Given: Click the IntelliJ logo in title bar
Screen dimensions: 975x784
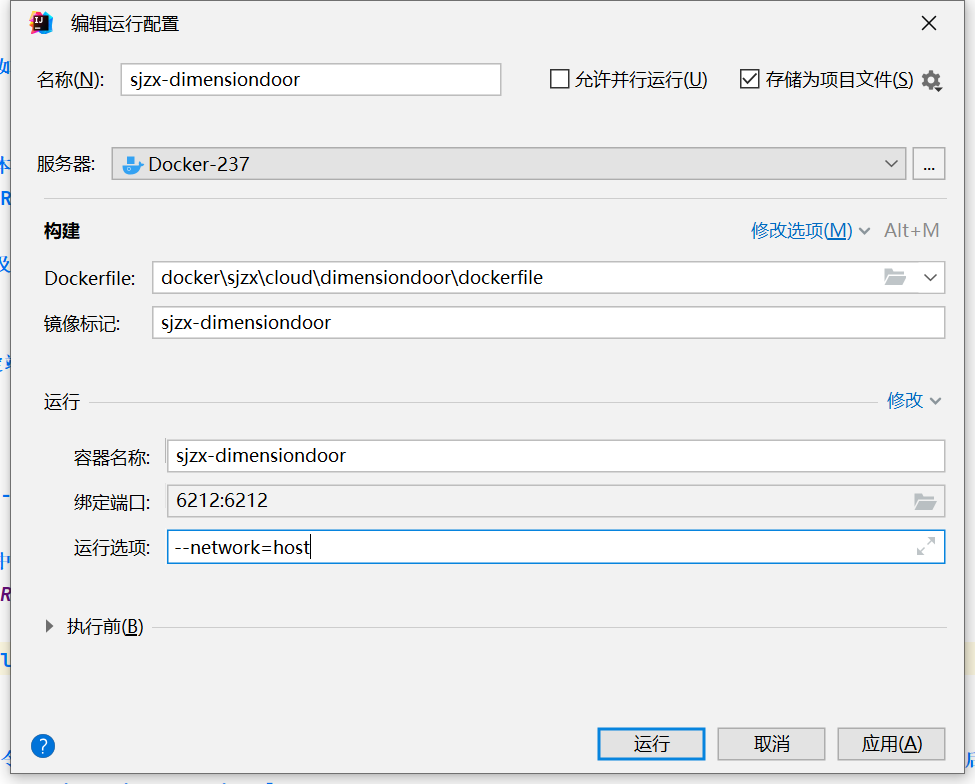Looking at the screenshot, I should (x=41, y=23).
